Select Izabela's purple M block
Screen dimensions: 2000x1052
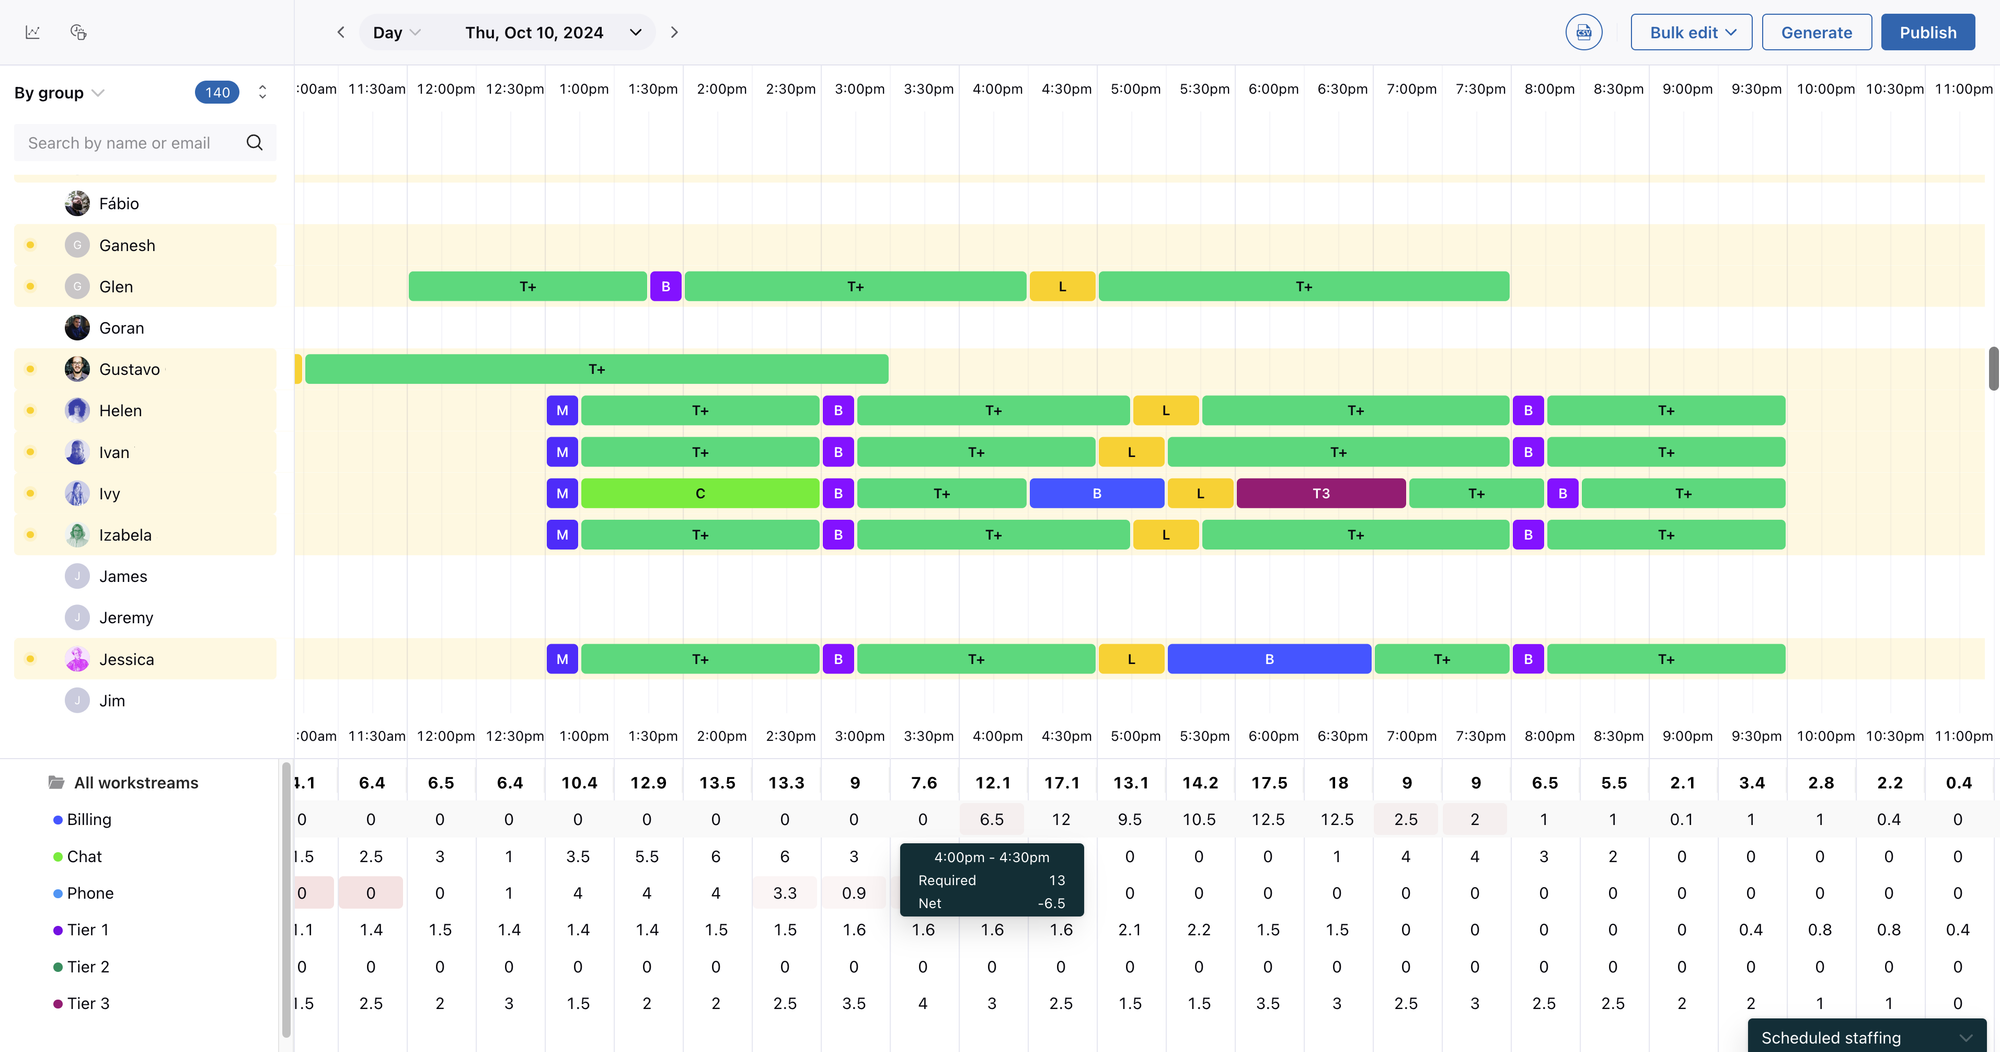(562, 535)
